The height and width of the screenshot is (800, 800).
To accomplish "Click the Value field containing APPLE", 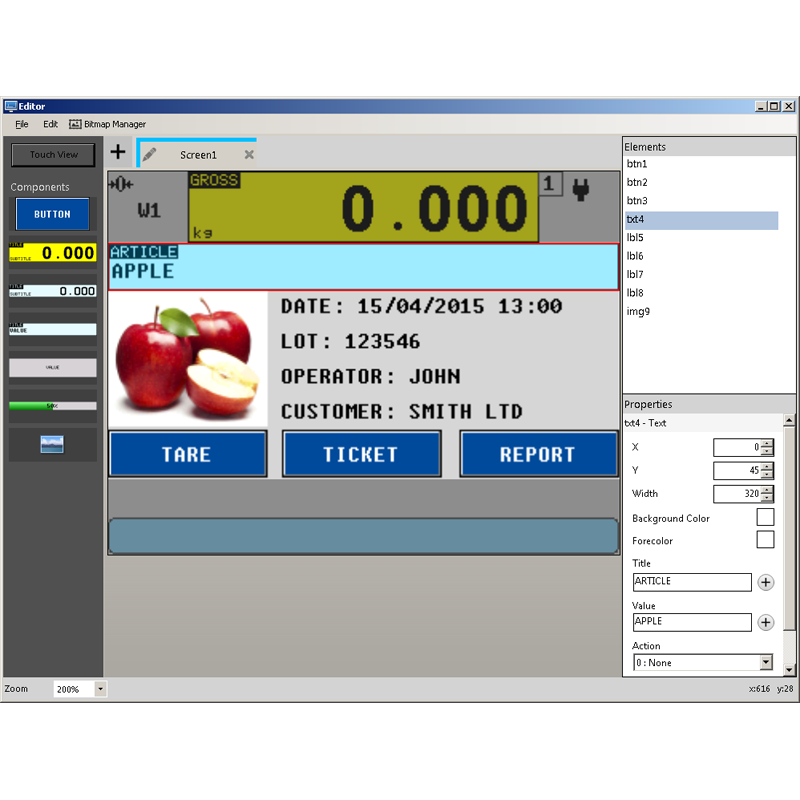I will click(692, 622).
